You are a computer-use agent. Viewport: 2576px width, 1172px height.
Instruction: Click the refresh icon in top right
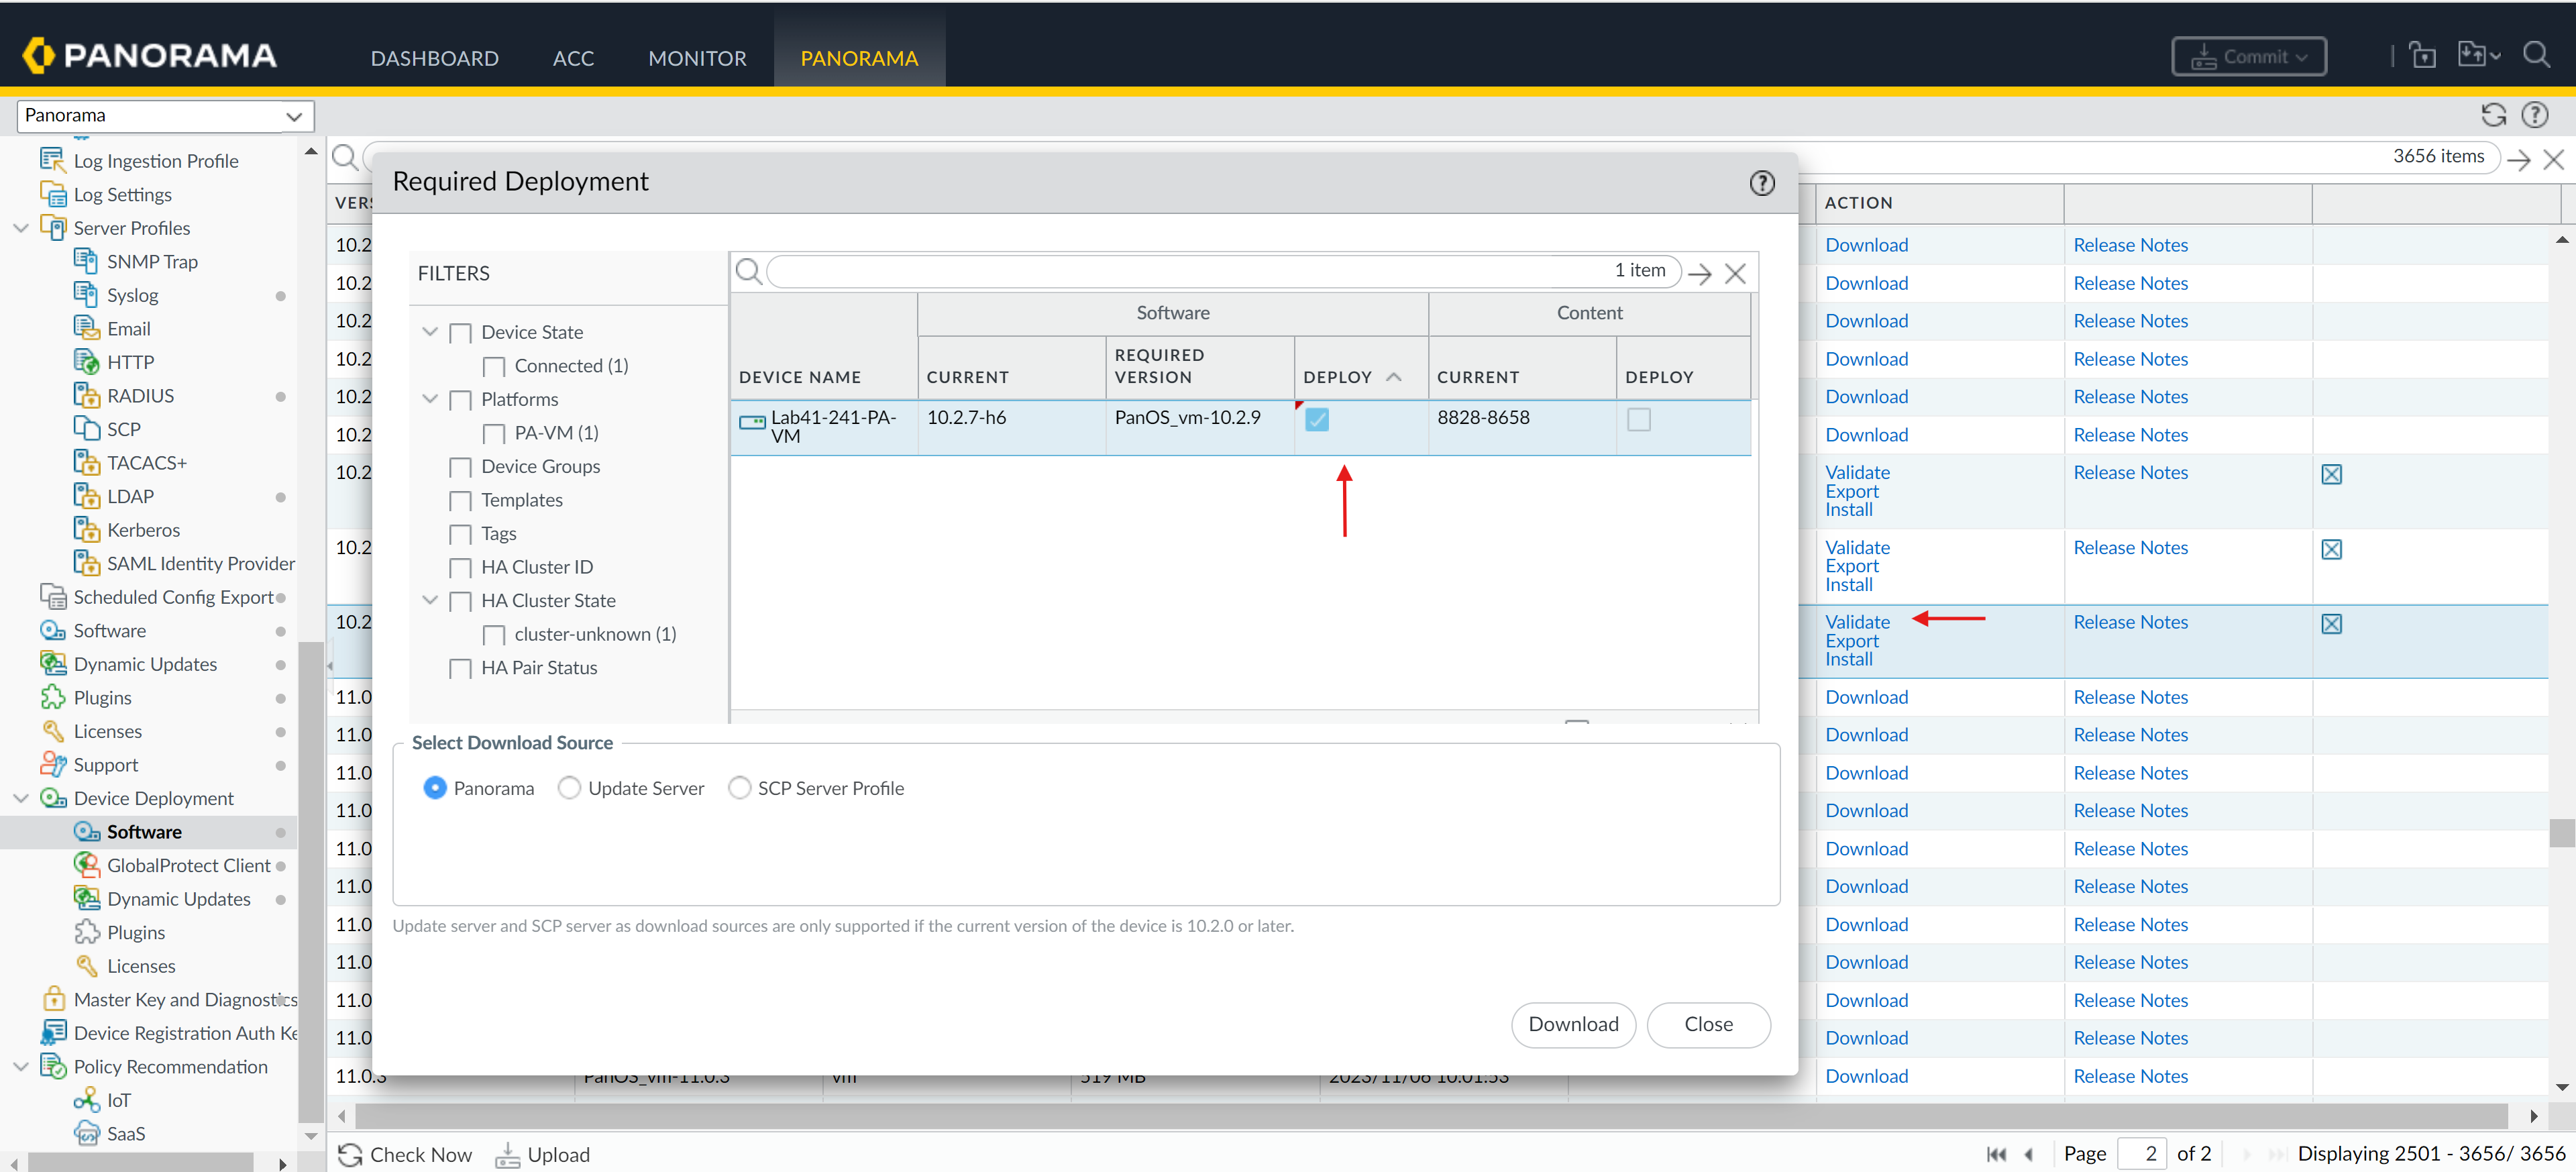coord(2493,115)
